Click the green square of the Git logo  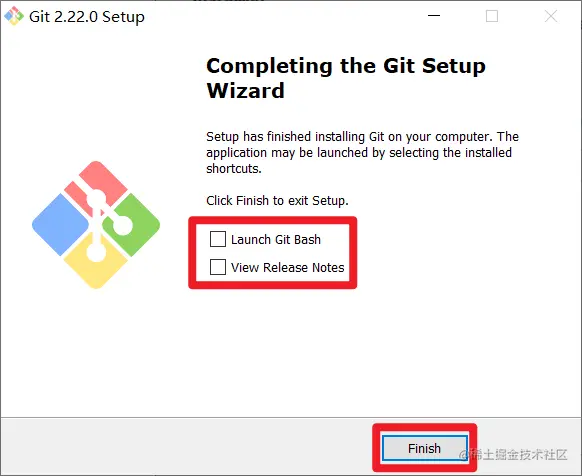pyautogui.click(x=134, y=224)
